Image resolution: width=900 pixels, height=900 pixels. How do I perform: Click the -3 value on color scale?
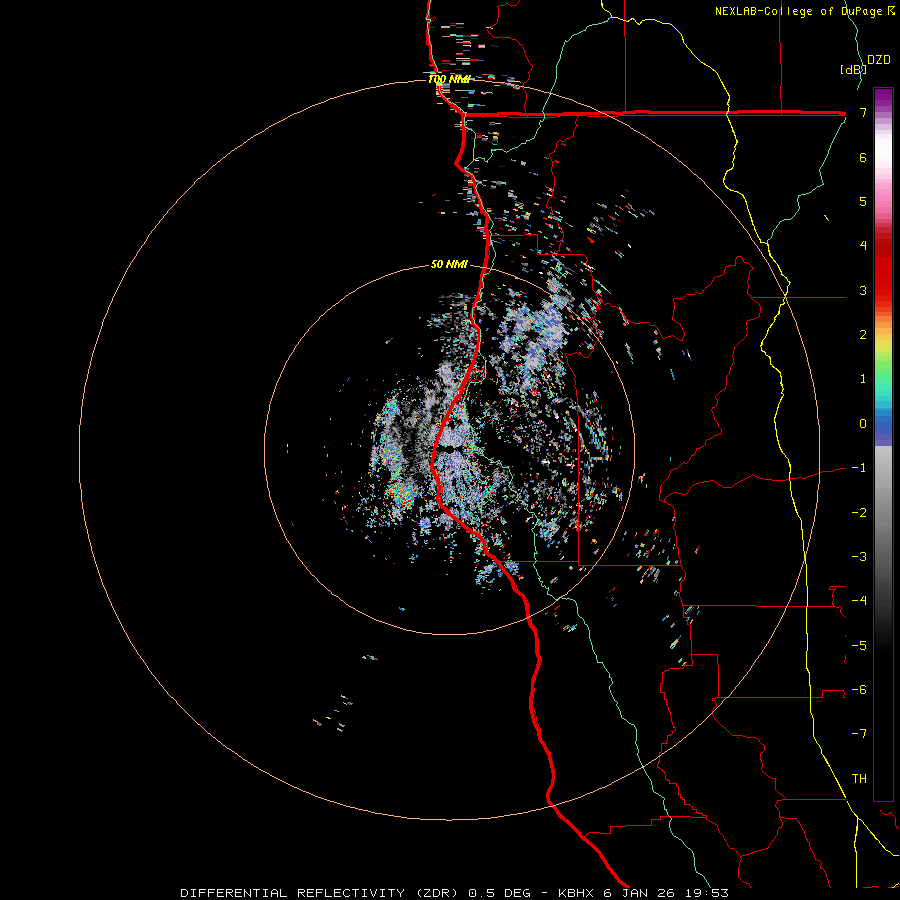coord(859,557)
